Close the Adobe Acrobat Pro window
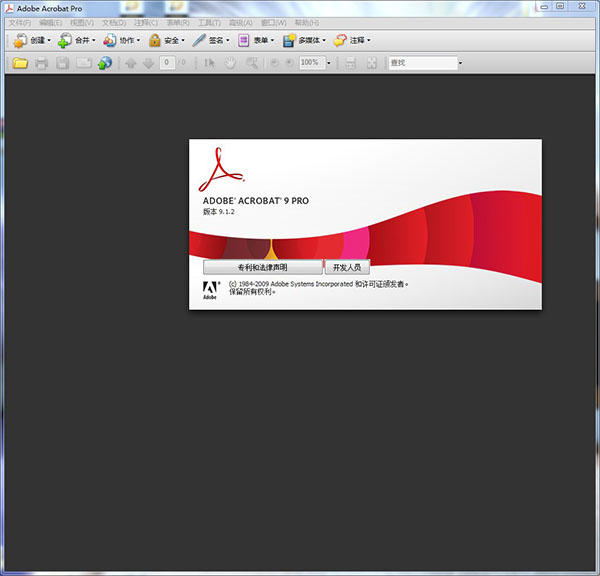This screenshot has width=600, height=576. pos(582,7)
